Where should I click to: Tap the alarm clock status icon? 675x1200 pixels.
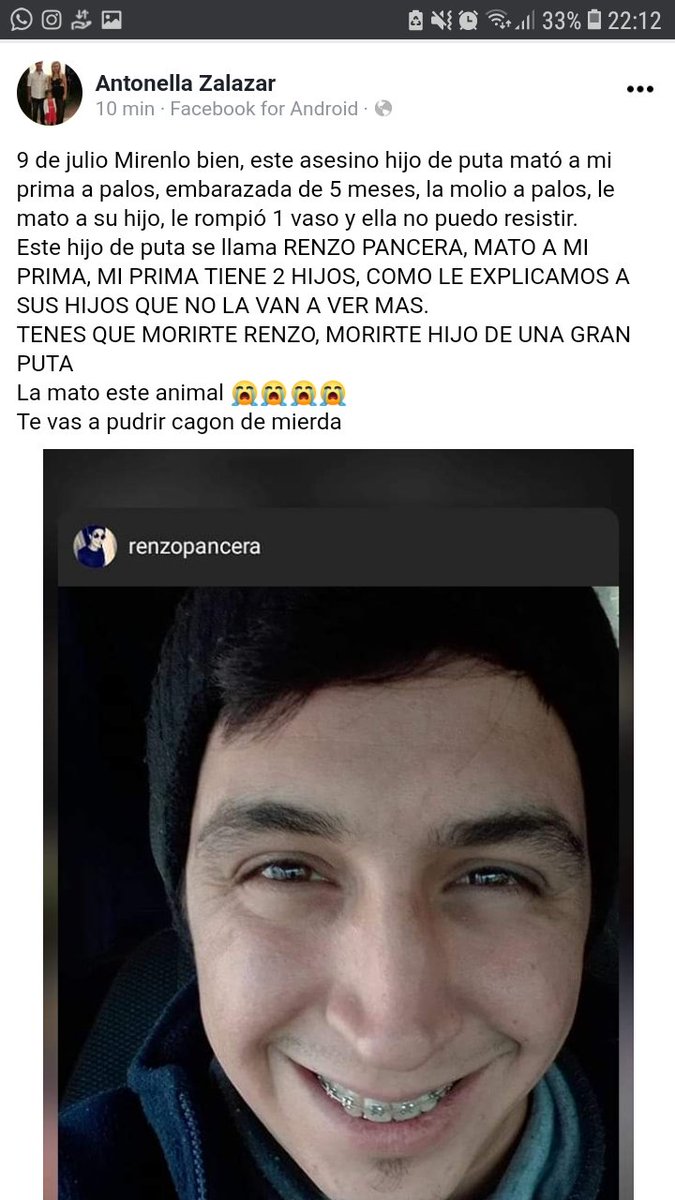(468, 19)
